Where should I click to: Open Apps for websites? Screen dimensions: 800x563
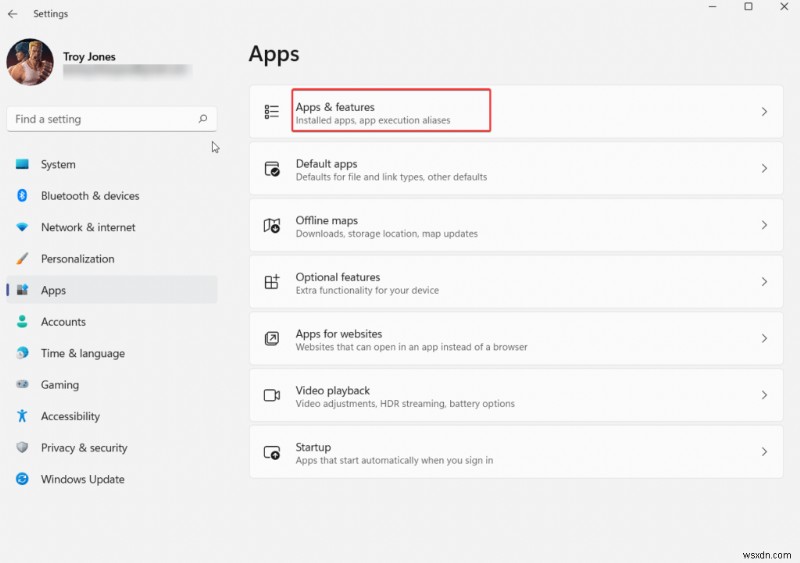516,338
